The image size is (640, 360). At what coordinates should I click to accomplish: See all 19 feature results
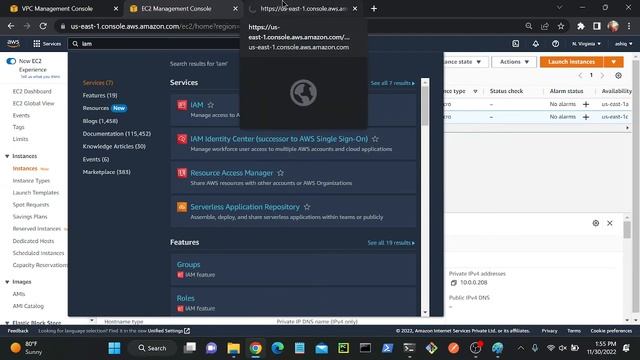click(x=391, y=243)
